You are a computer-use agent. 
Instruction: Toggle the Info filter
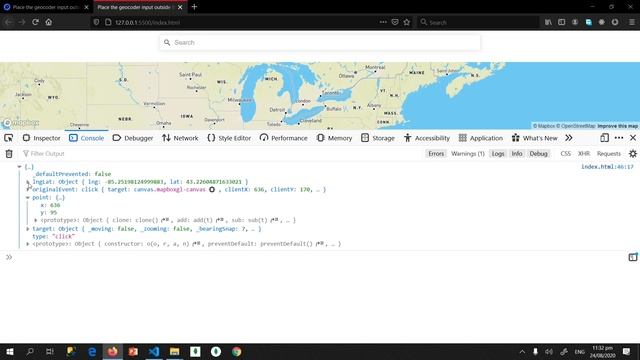click(517, 153)
